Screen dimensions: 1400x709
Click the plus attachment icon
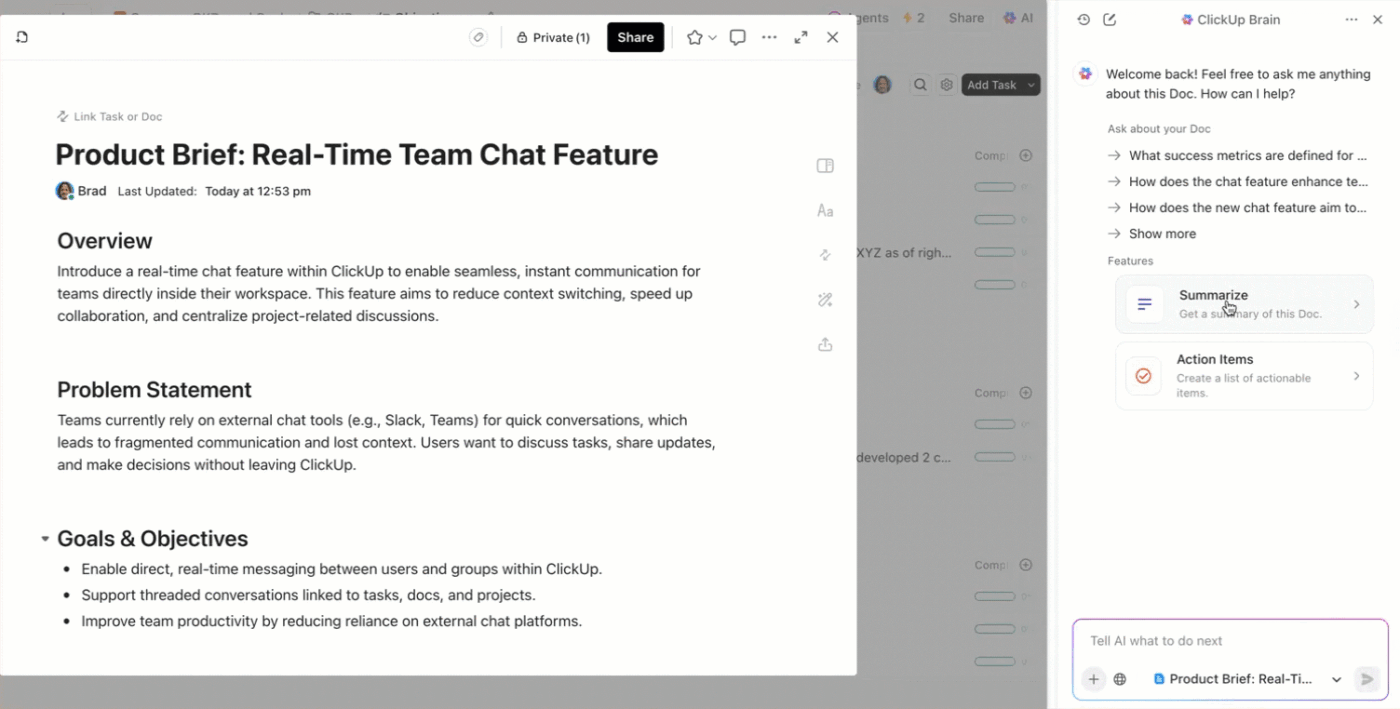[1093, 679]
